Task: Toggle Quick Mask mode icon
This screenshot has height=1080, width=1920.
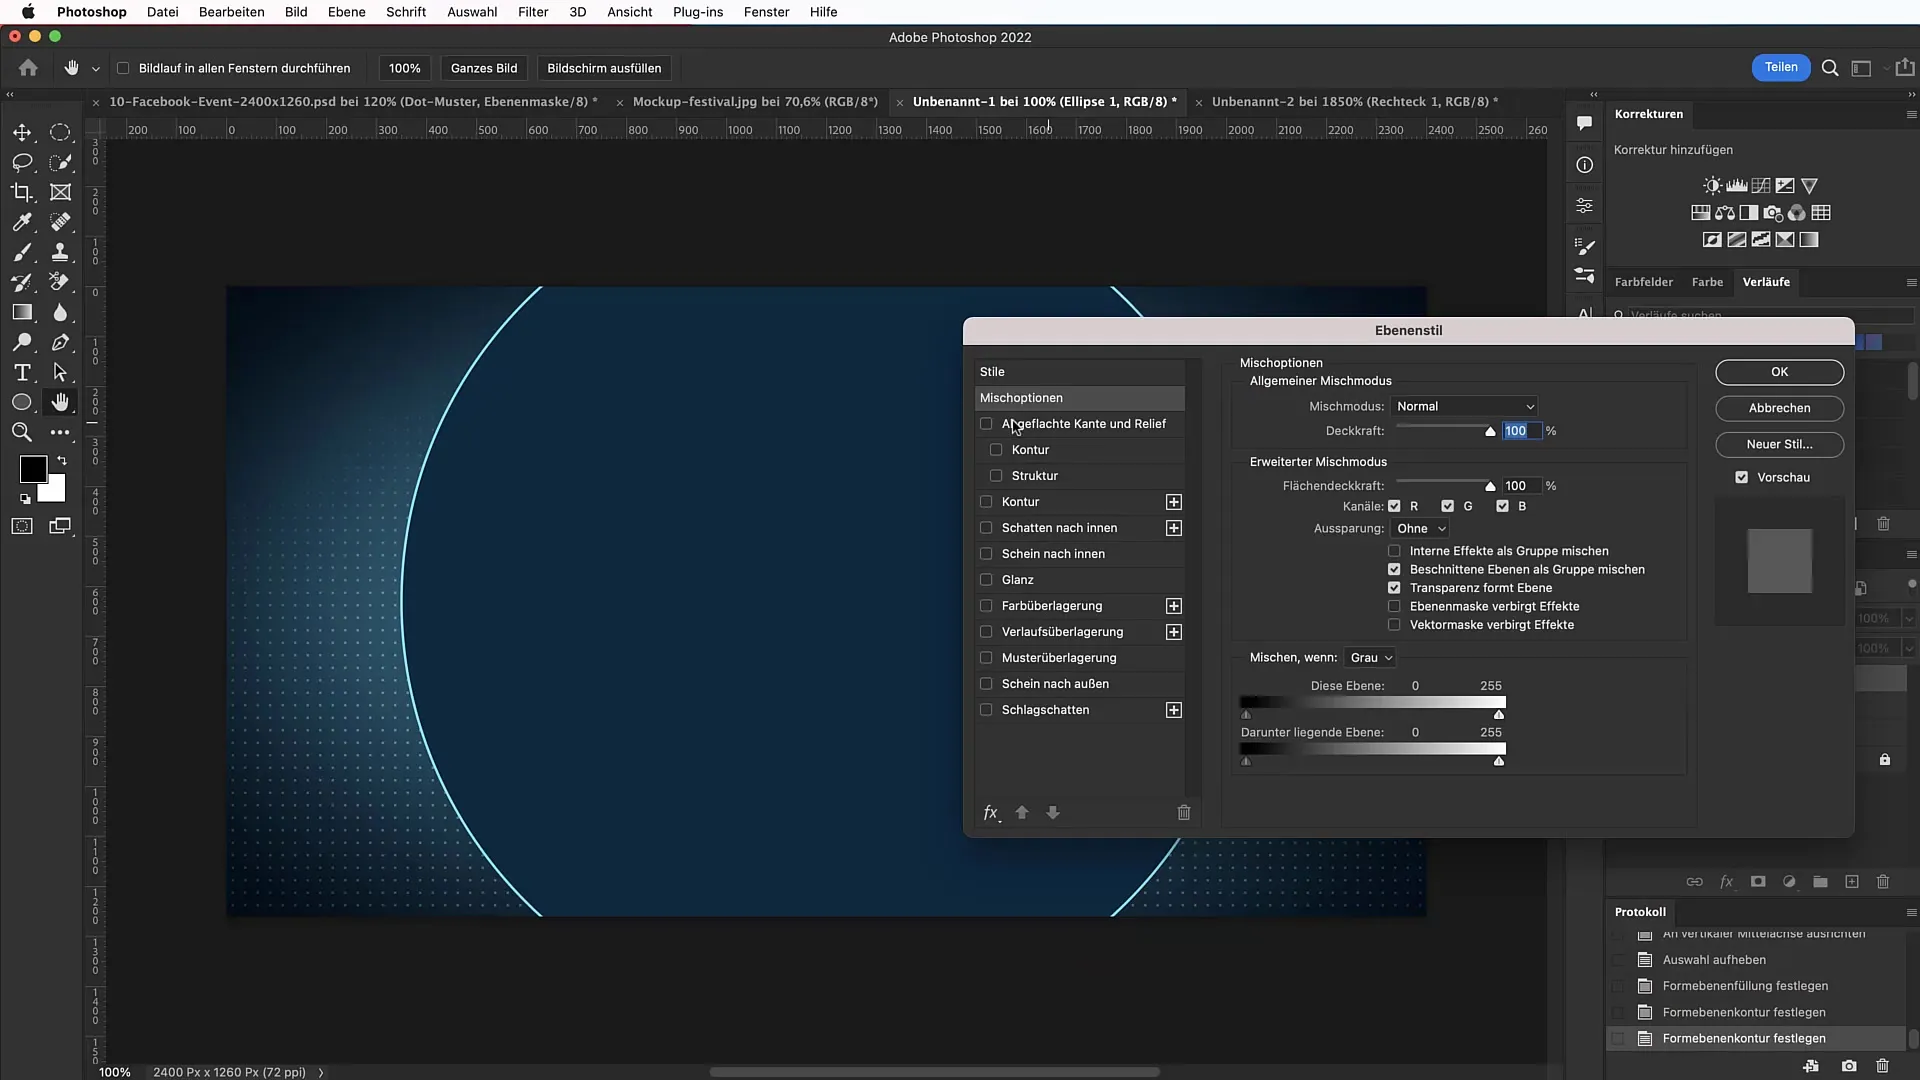Action: tap(22, 526)
